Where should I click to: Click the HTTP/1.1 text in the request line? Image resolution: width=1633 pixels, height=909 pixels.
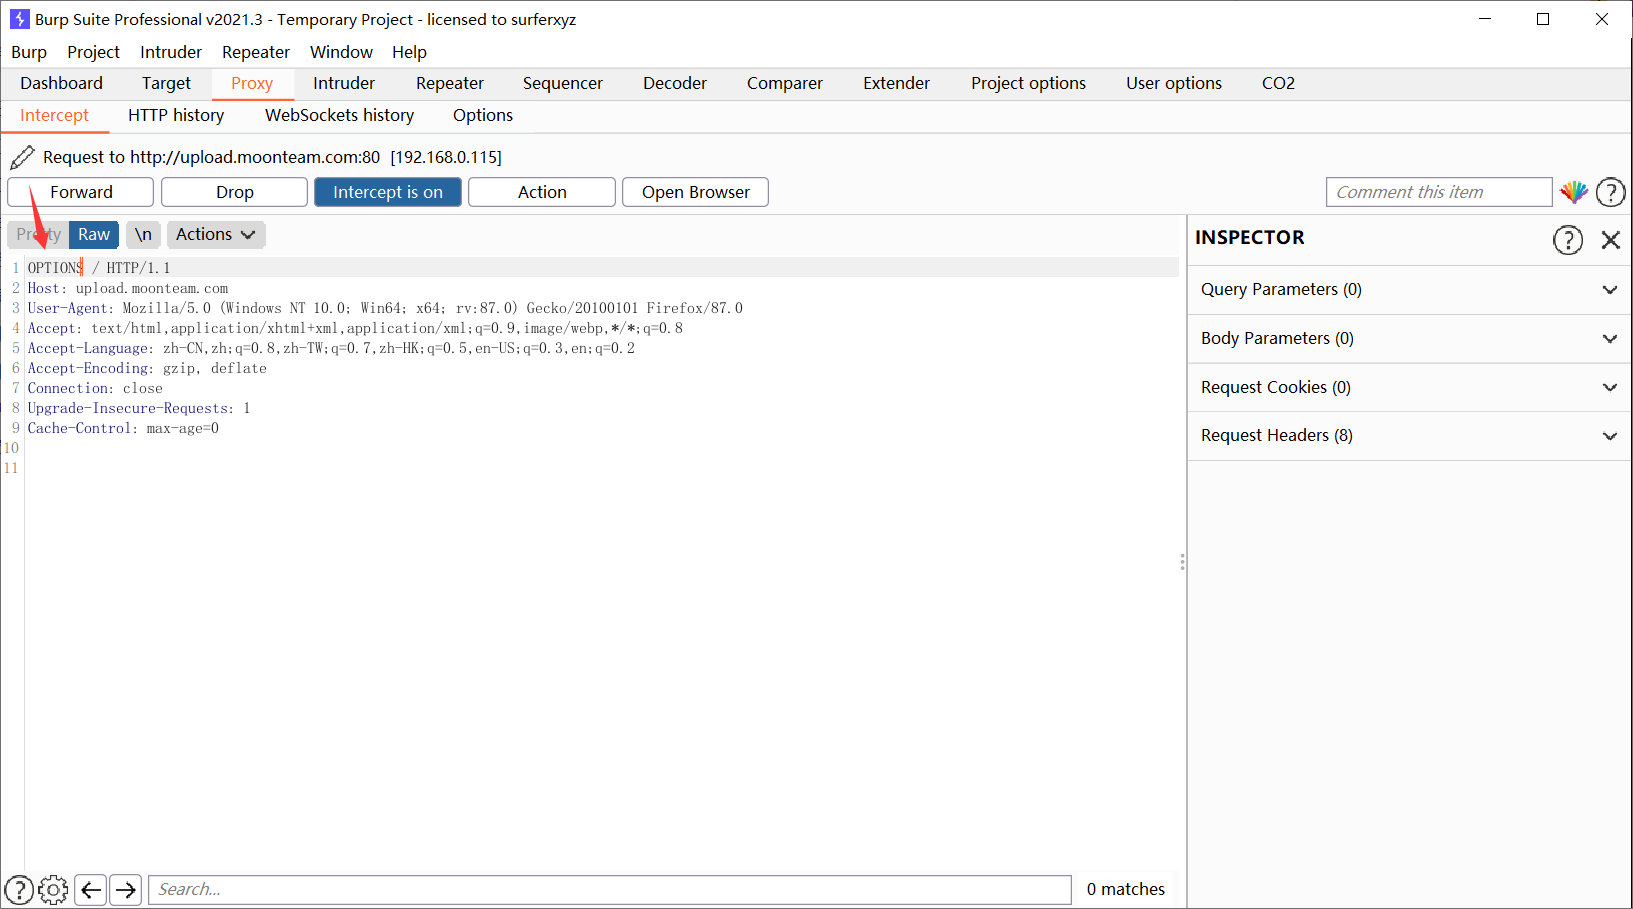click(139, 268)
